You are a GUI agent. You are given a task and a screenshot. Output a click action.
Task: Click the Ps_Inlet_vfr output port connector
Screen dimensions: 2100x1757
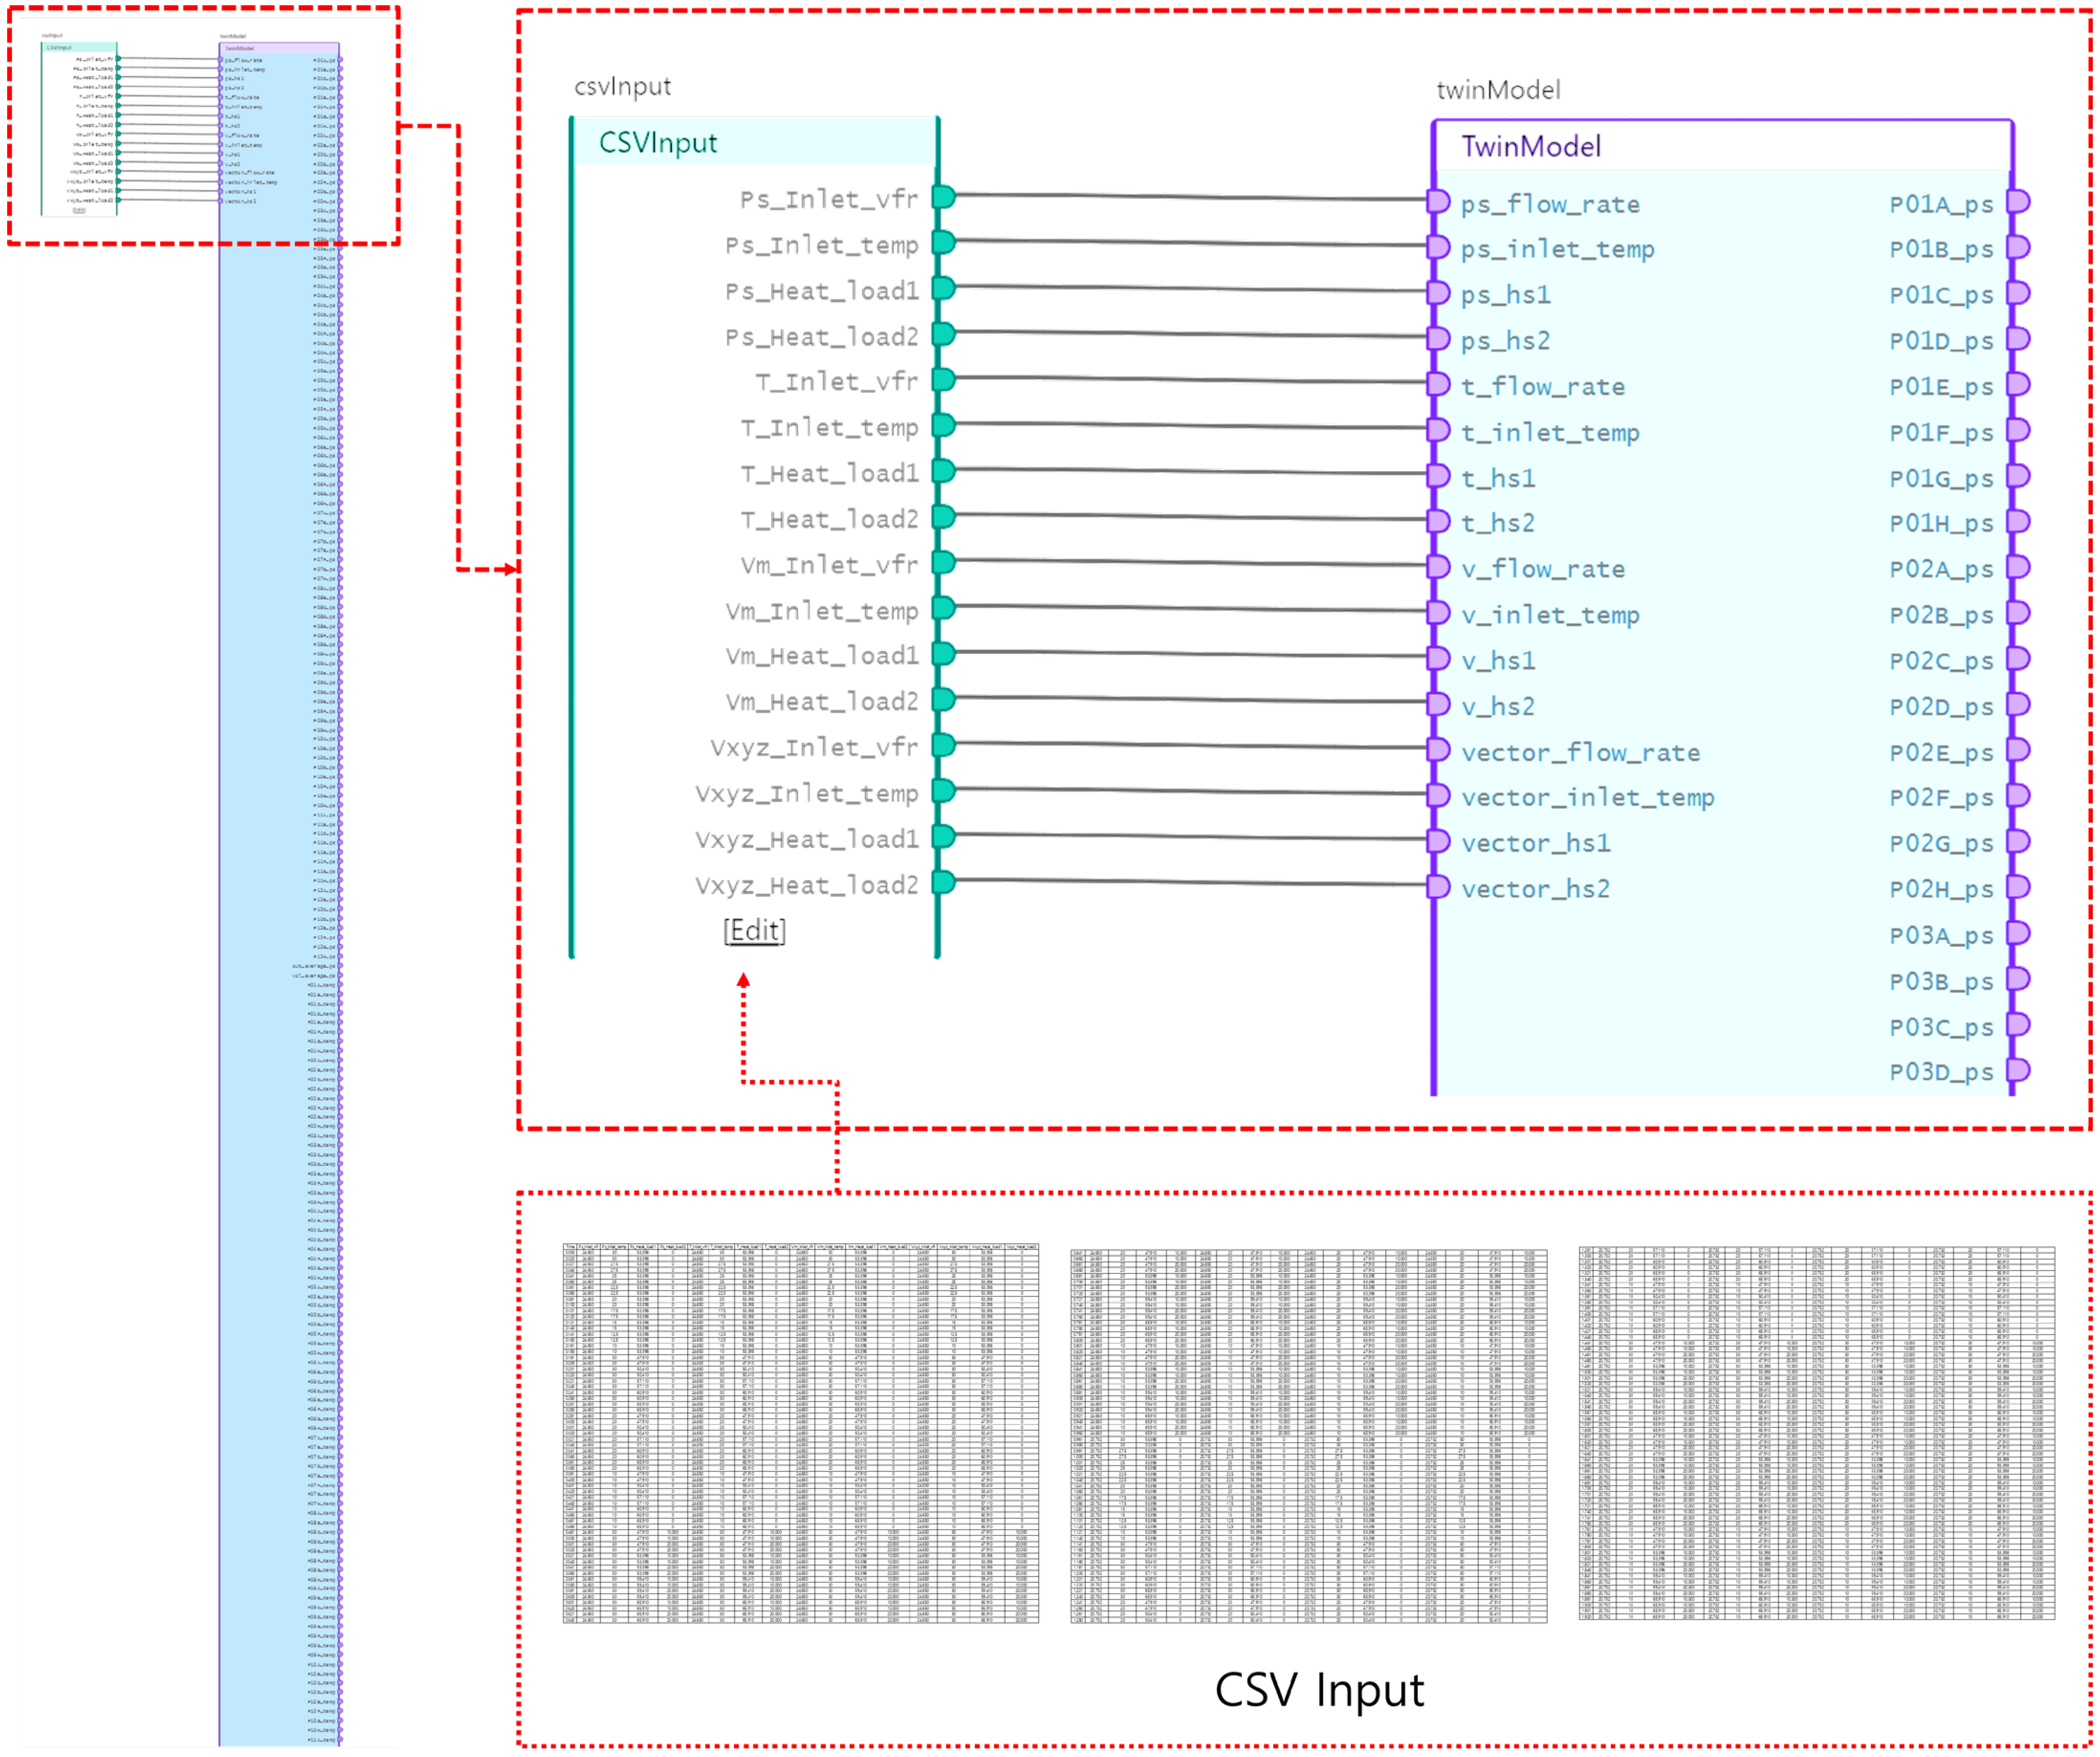[943, 197]
